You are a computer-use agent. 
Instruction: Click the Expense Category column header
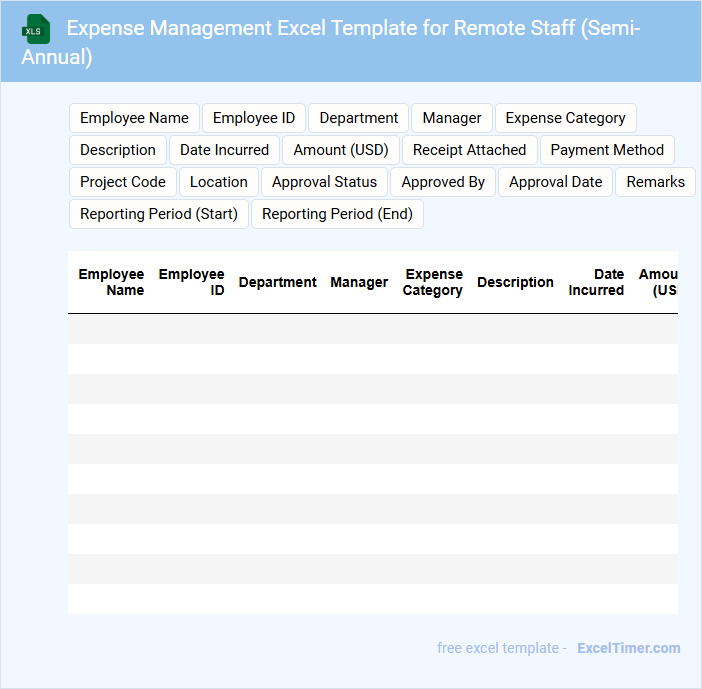click(433, 282)
